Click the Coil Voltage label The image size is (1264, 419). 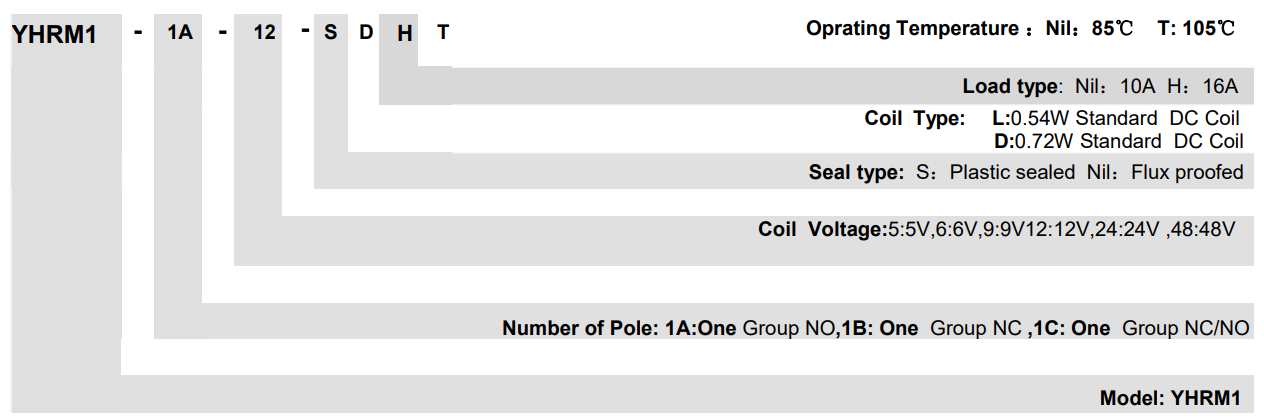point(823,229)
